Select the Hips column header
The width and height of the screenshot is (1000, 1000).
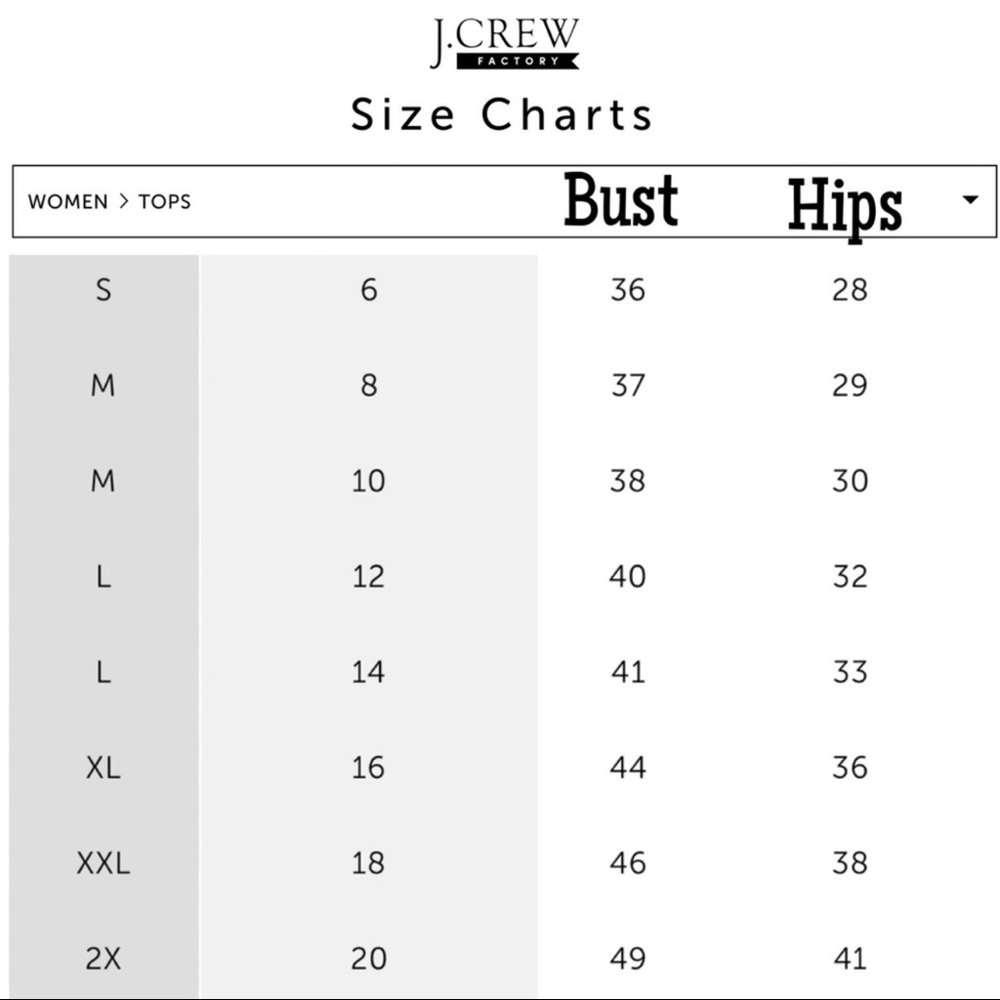[845, 205]
